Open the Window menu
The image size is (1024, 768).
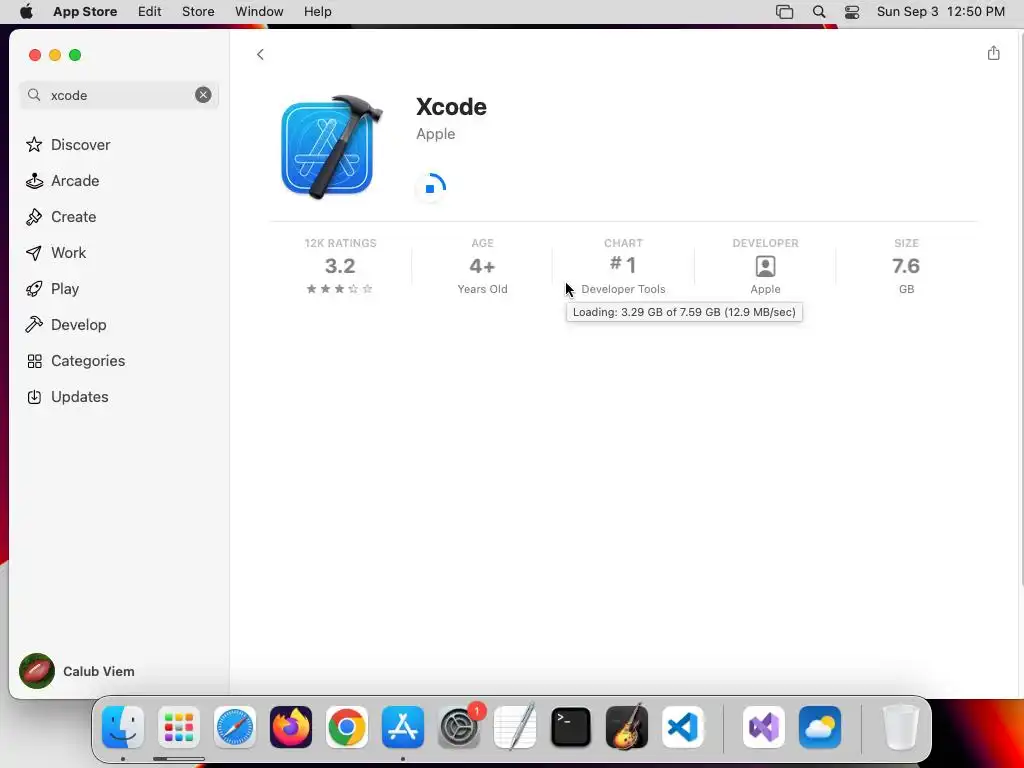click(x=259, y=12)
